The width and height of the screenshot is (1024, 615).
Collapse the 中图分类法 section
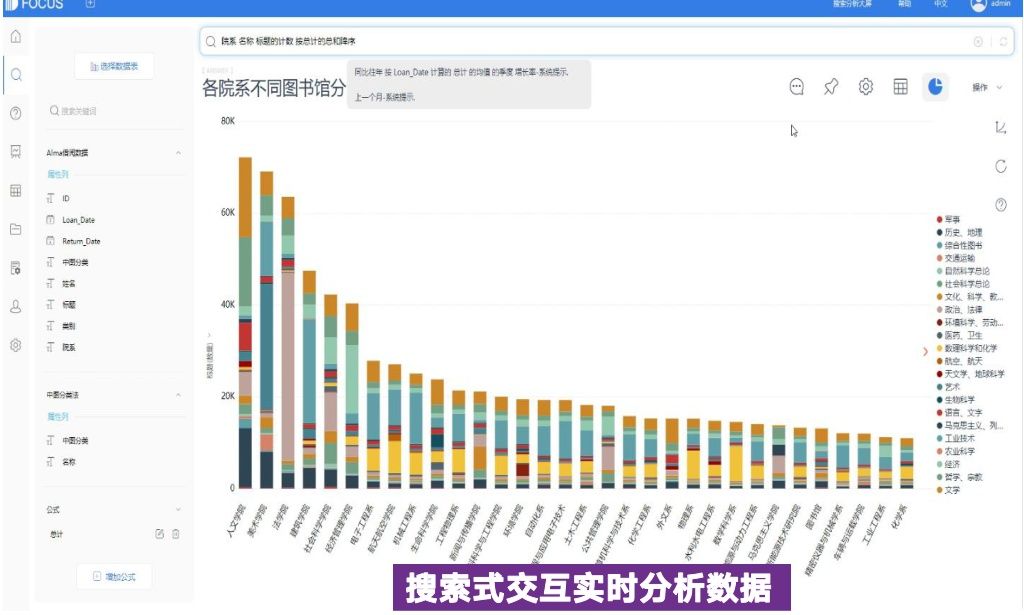[178, 395]
